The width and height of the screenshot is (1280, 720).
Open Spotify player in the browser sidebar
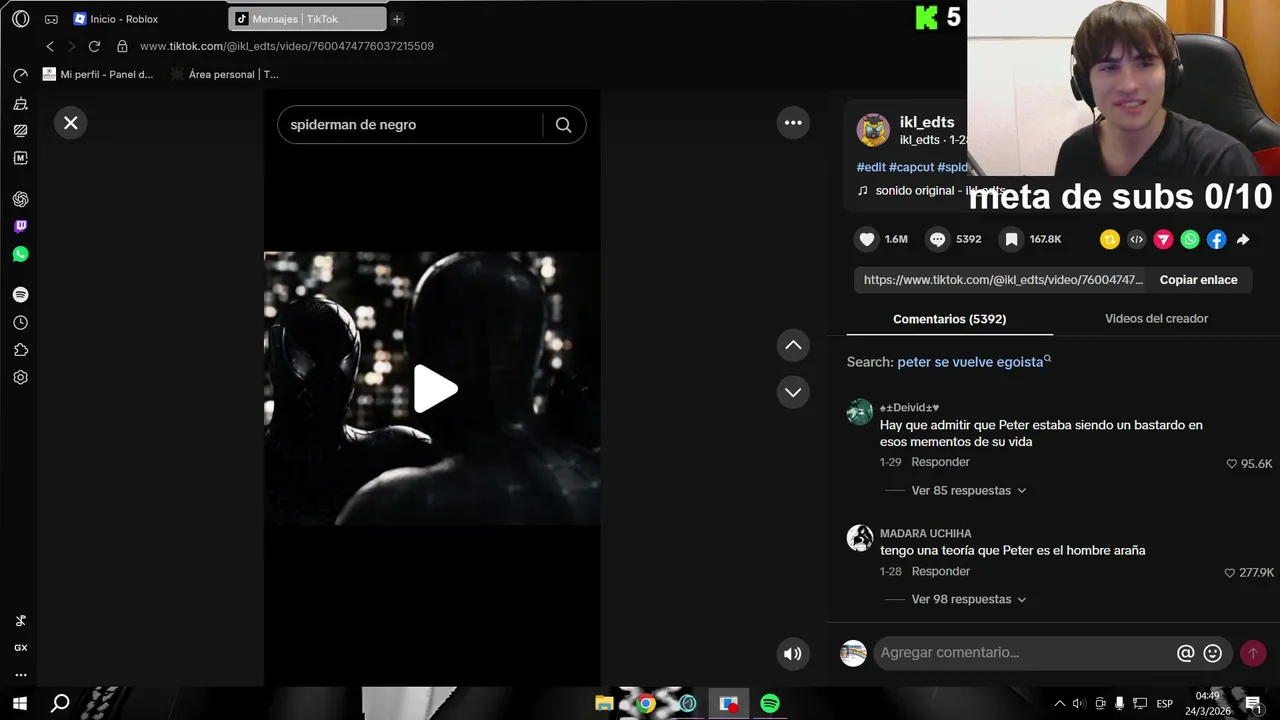tap(20, 295)
